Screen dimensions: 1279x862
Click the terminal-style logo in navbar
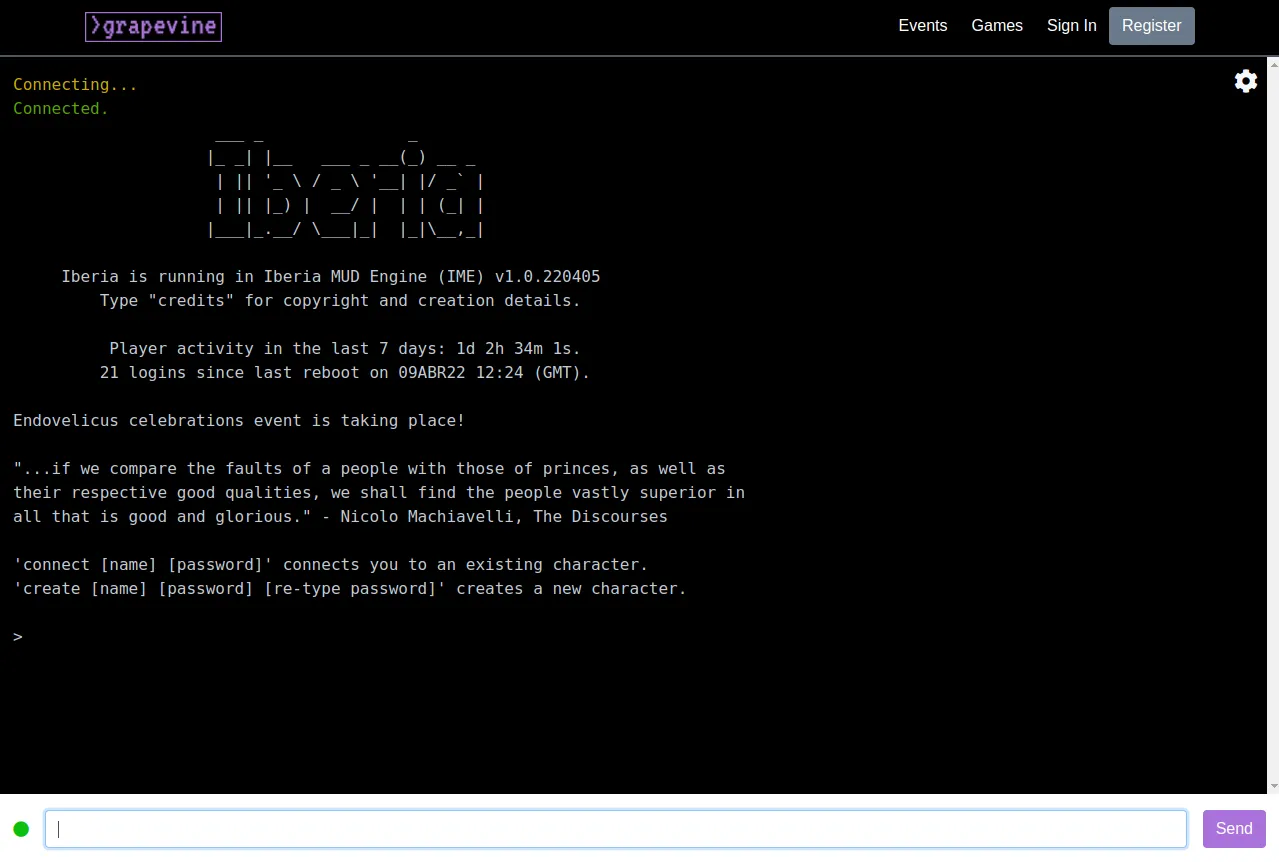coord(153,26)
